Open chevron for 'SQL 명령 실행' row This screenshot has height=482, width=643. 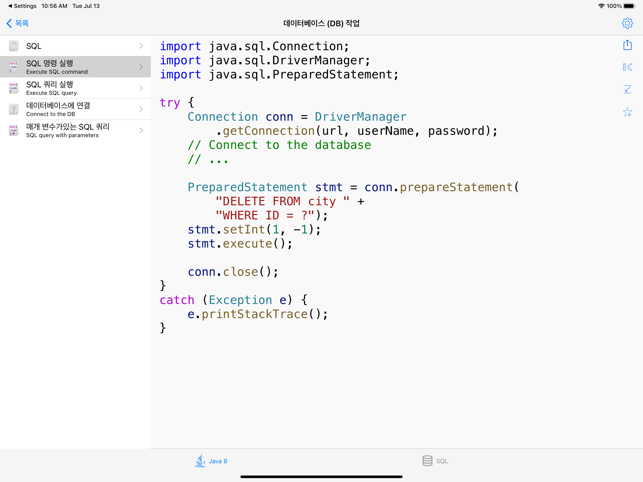click(x=141, y=67)
